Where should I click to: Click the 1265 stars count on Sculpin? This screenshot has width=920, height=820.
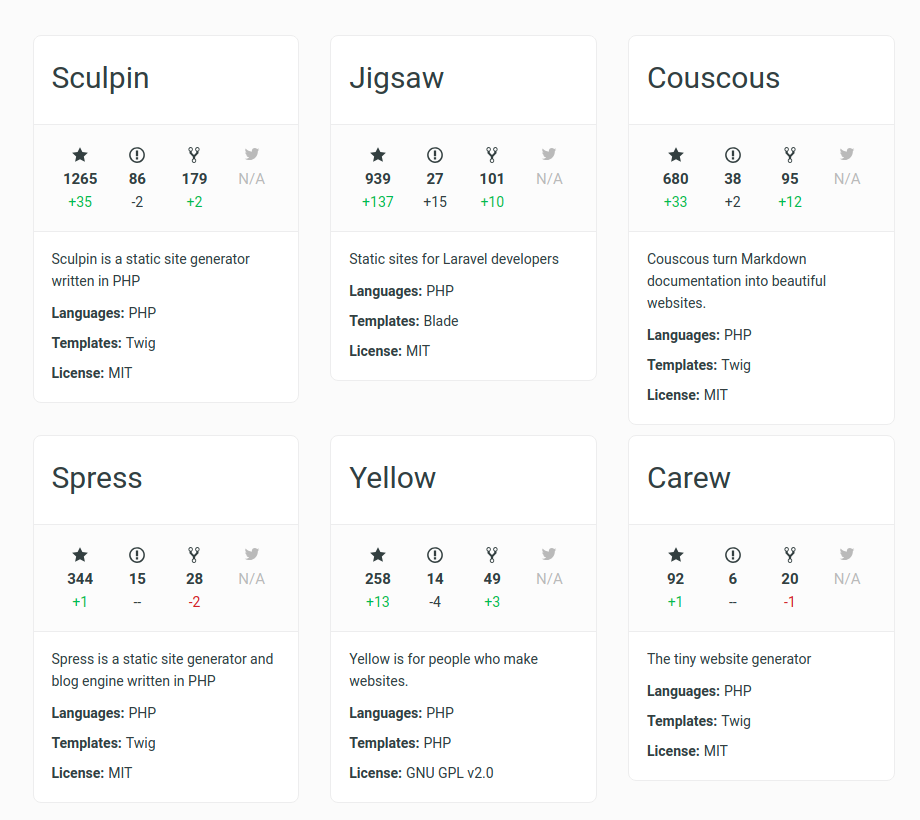coord(80,179)
